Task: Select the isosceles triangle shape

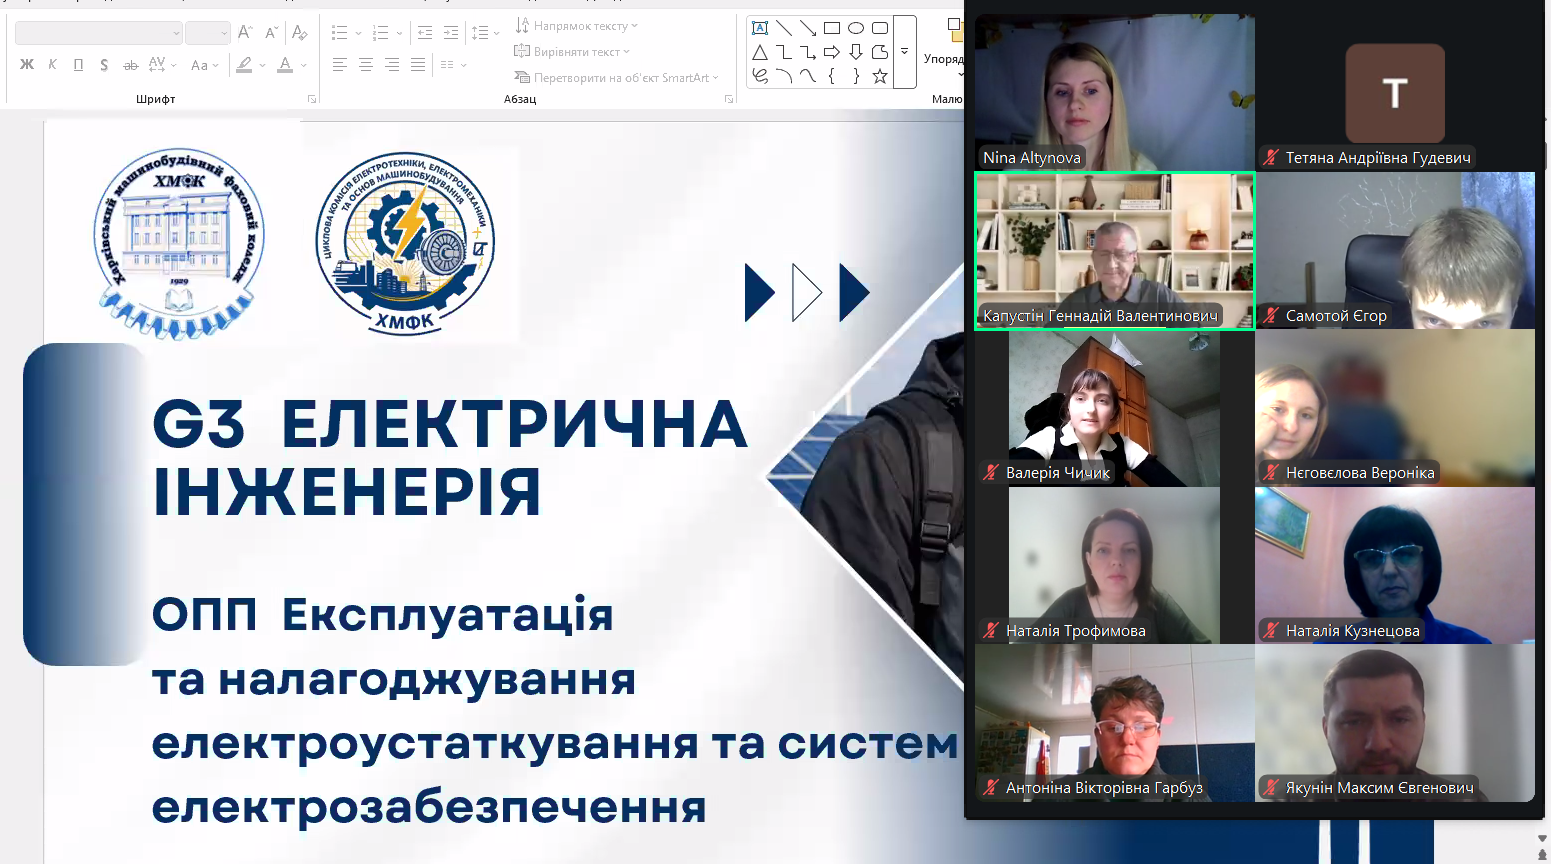Action: 760,52
